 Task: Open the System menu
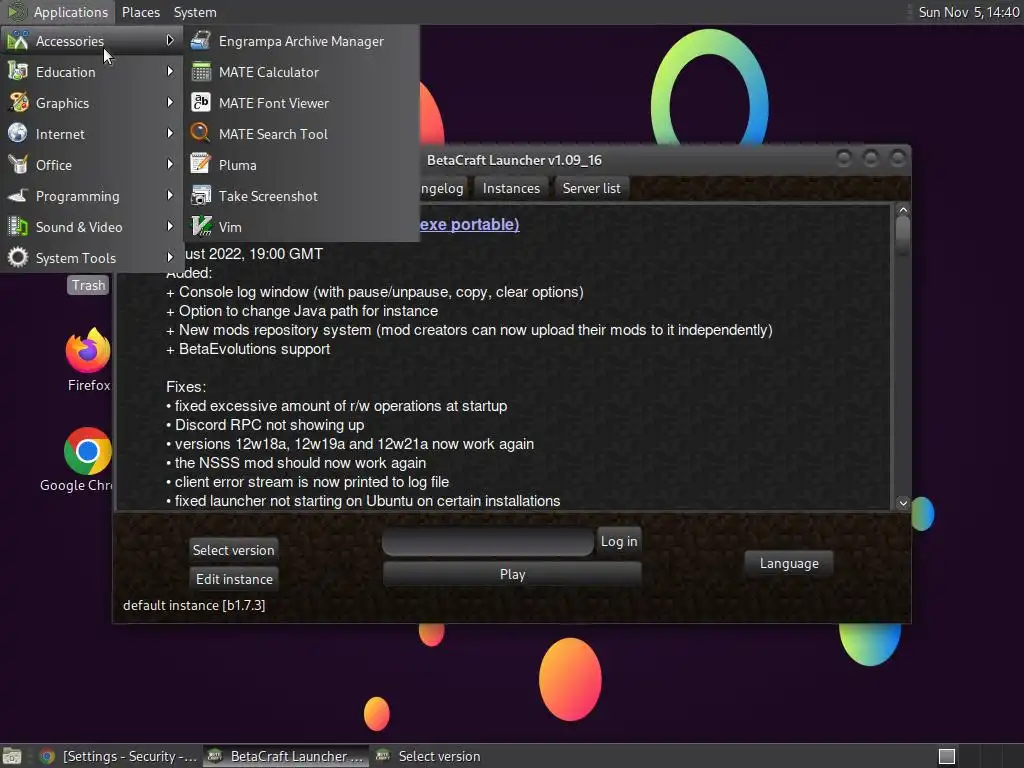coord(195,12)
